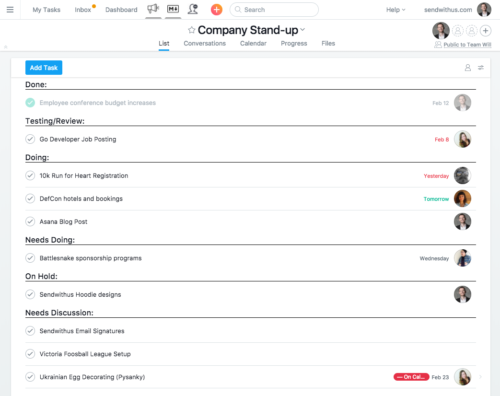This screenshot has width=500, height=396.
Task: Open details arrow on Ukrainian Egg Decorating row
Action: point(480,377)
